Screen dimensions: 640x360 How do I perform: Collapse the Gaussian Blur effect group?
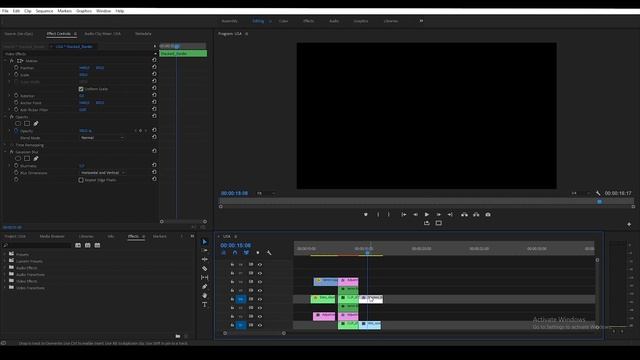tap(6, 152)
